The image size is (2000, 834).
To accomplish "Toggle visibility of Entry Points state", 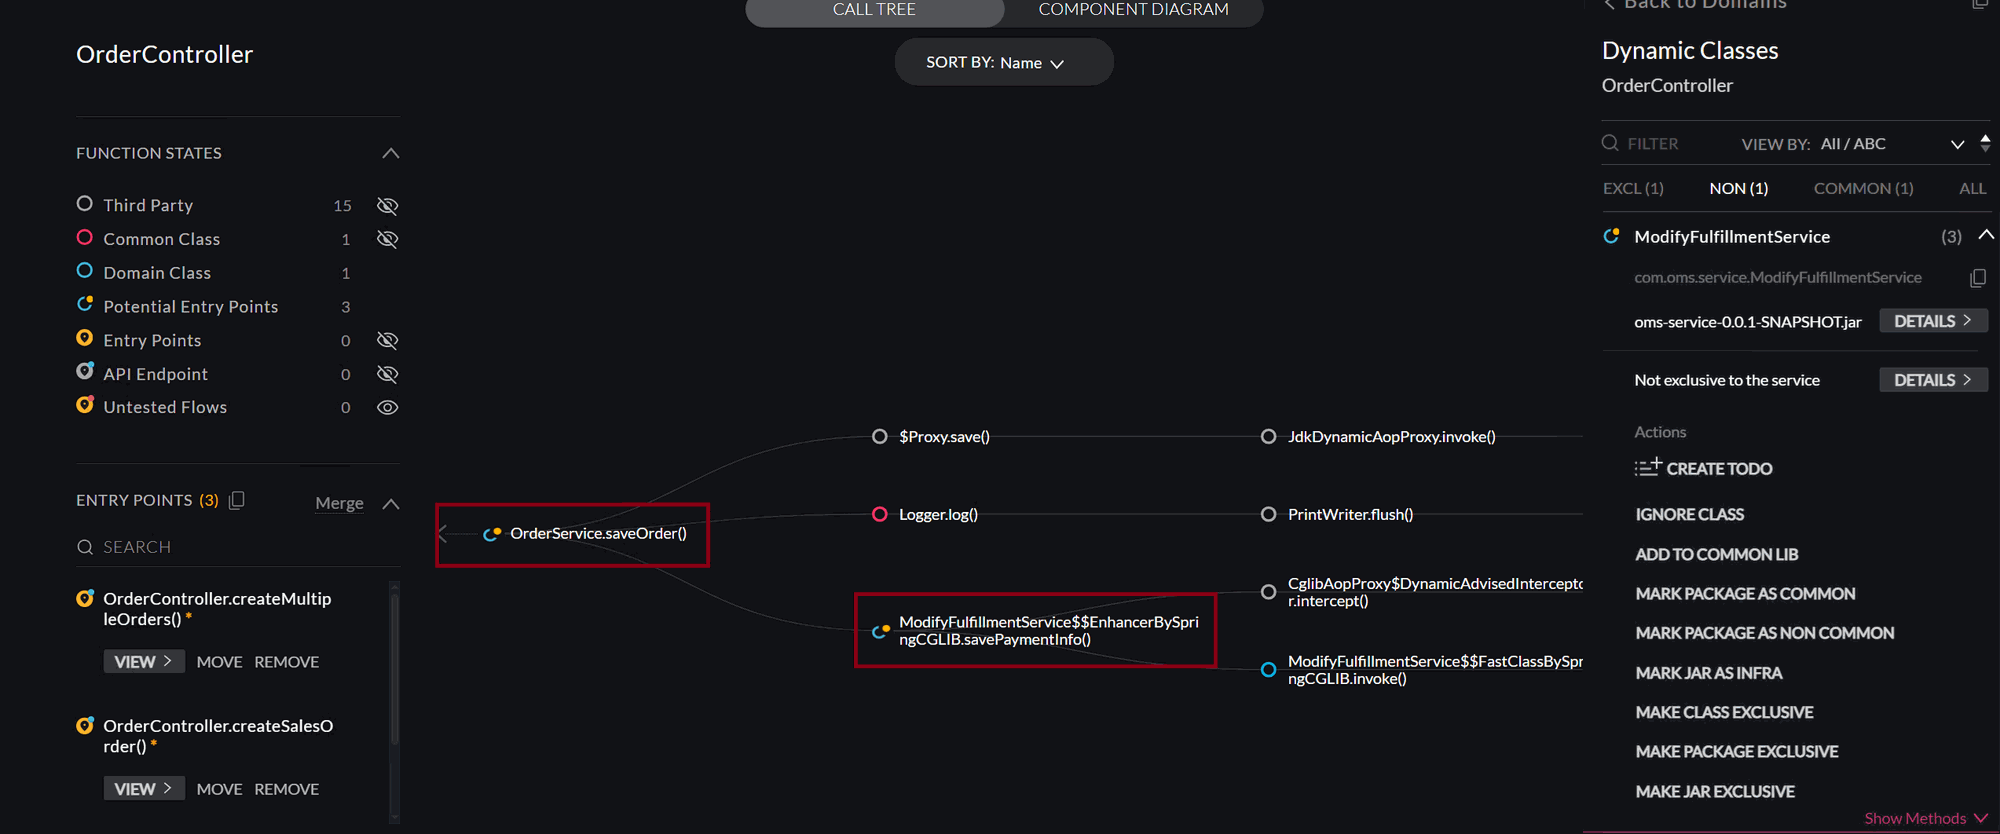I will pyautogui.click(x=387, y=340).
